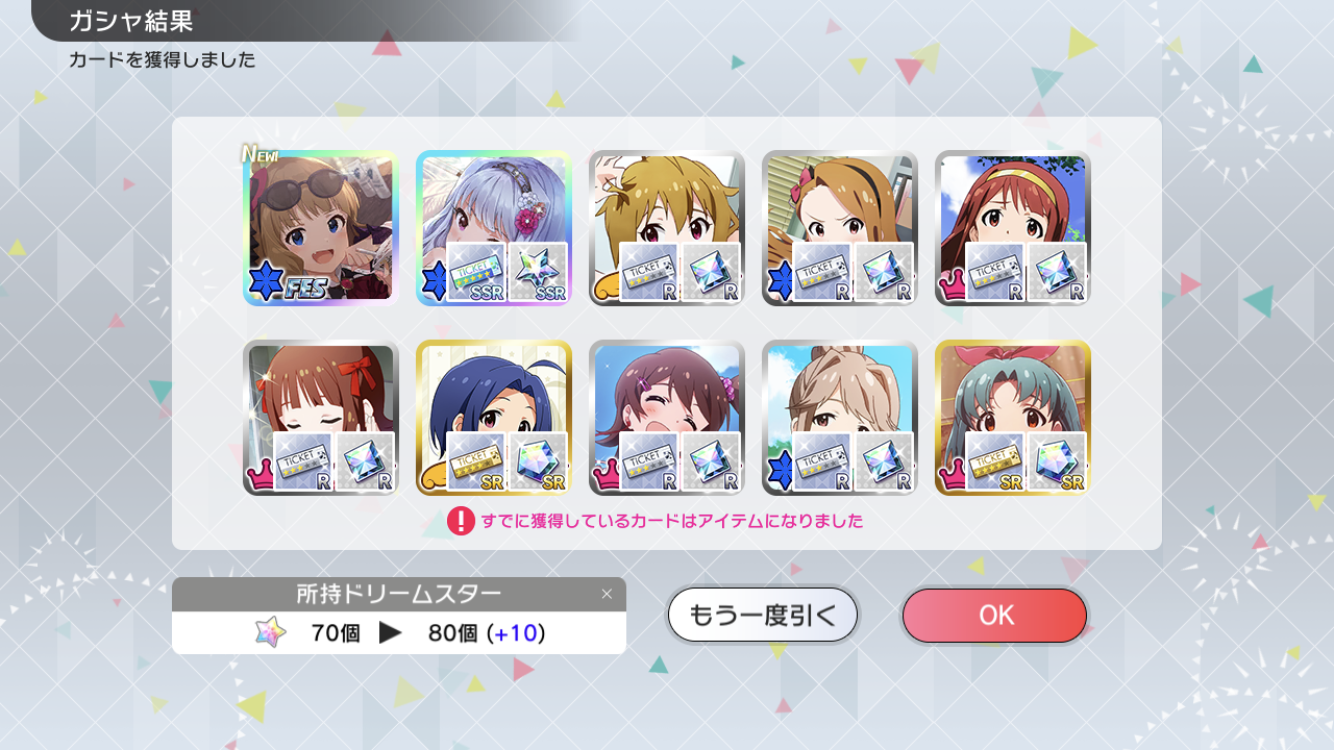The image size is (1334, 750).
Task: Select the spiky blonde-haired R card
Action: (x=667, y=228)
